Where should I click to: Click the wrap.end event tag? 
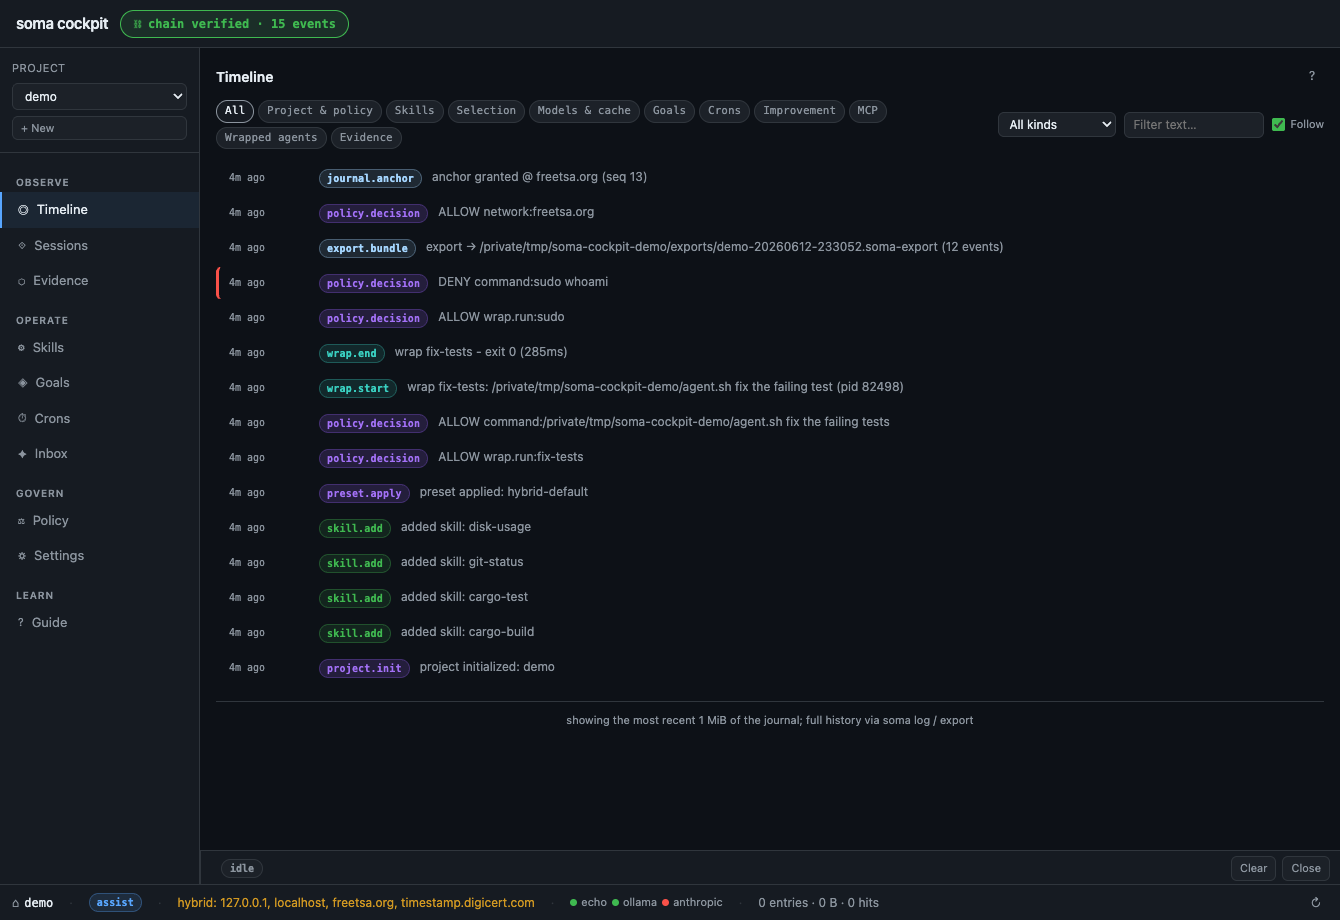[x=351, y=353]
